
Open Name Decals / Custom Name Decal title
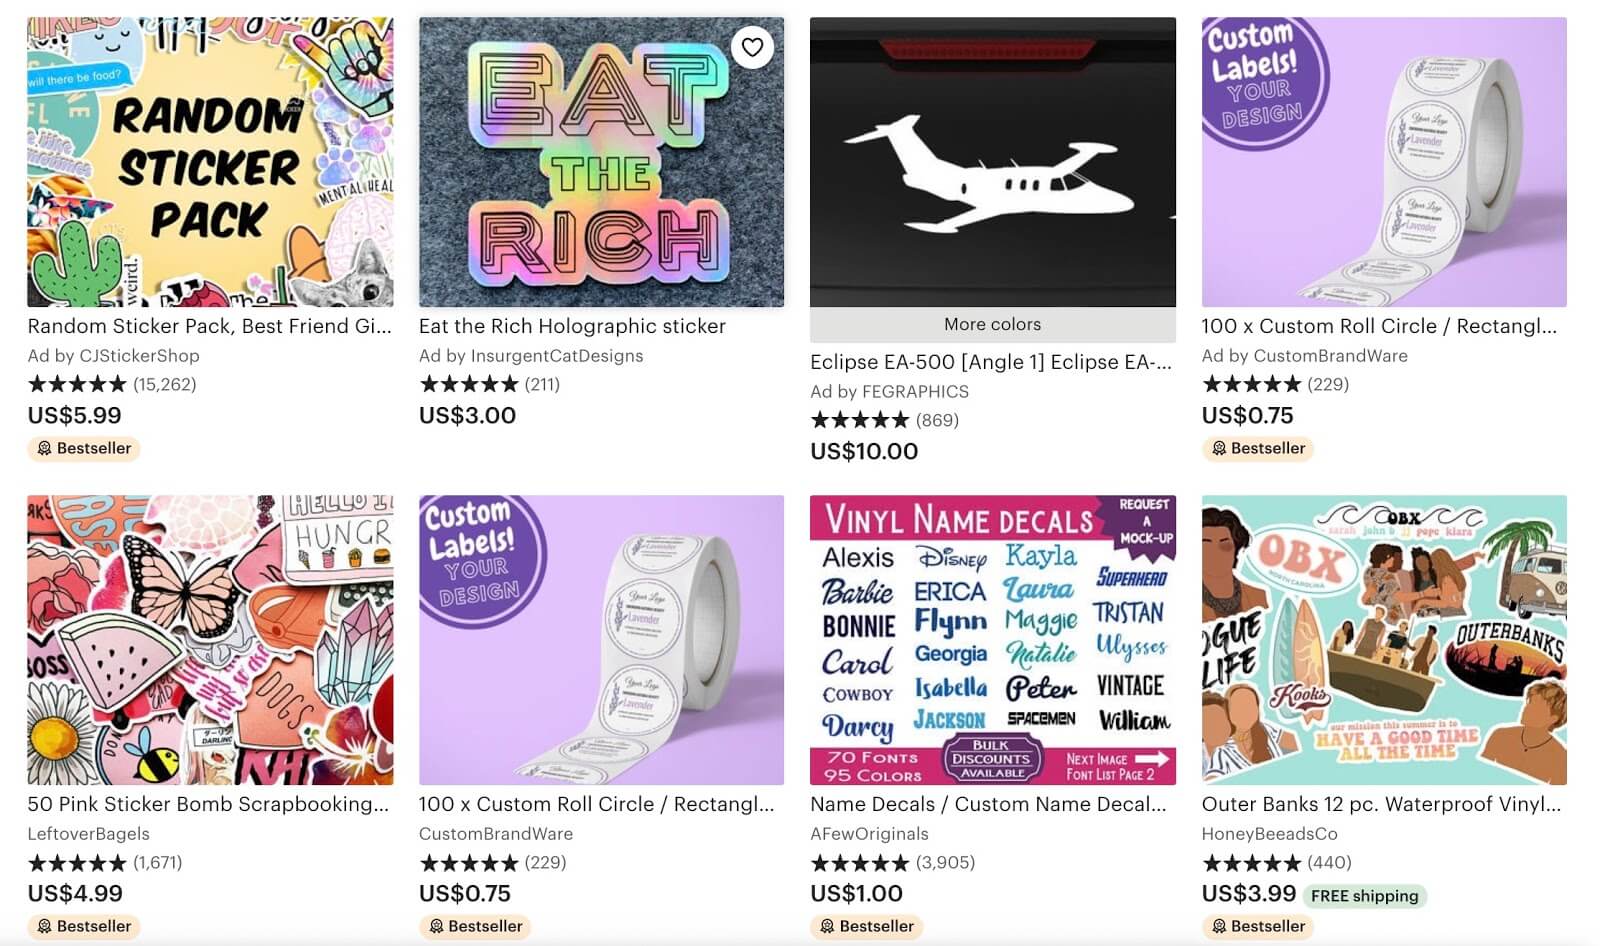[x=988, y=804]
